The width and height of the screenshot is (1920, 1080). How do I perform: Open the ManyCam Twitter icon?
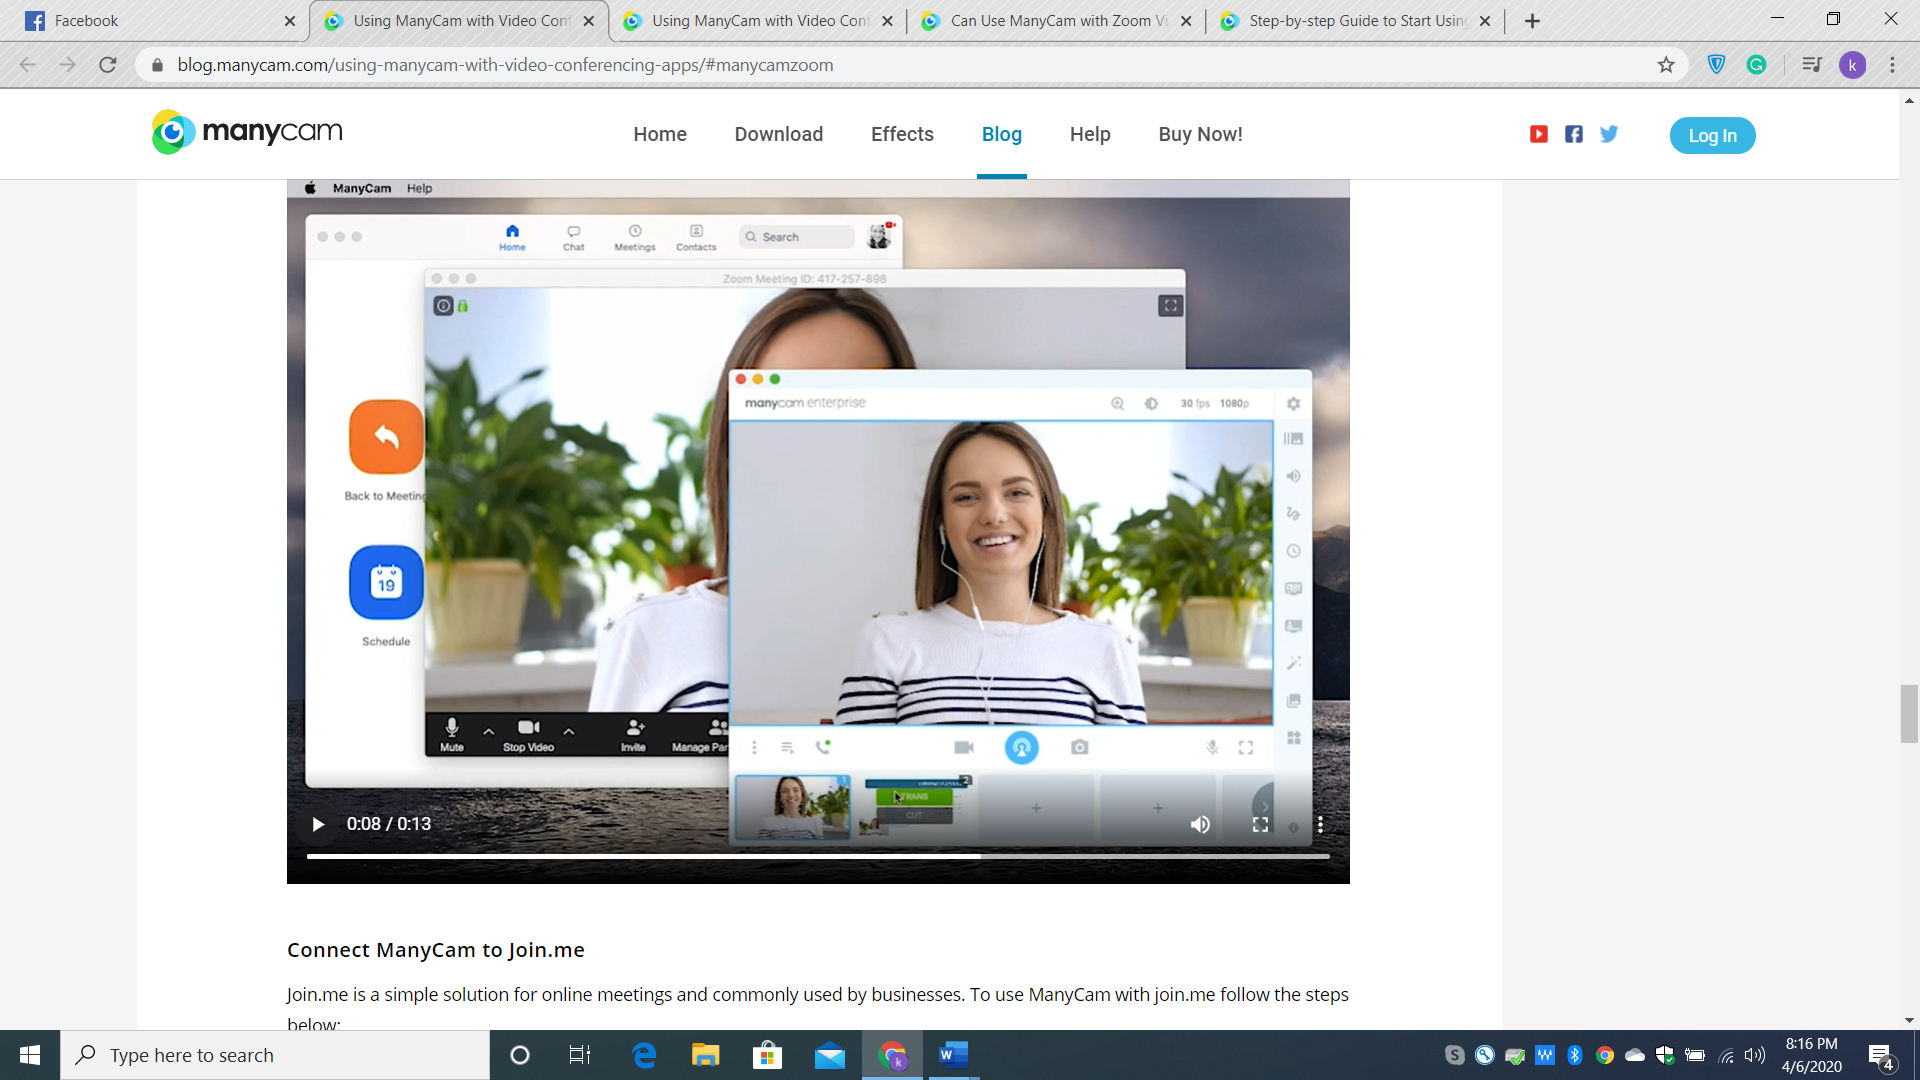[1609, 134]
